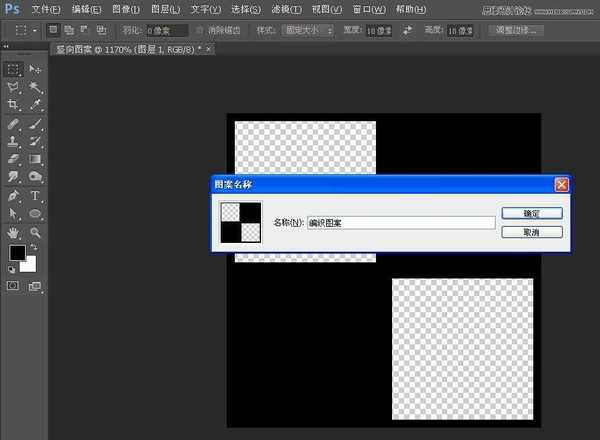Select the Rectangular Marquee tool
The image size is (600, 440).
13,69
